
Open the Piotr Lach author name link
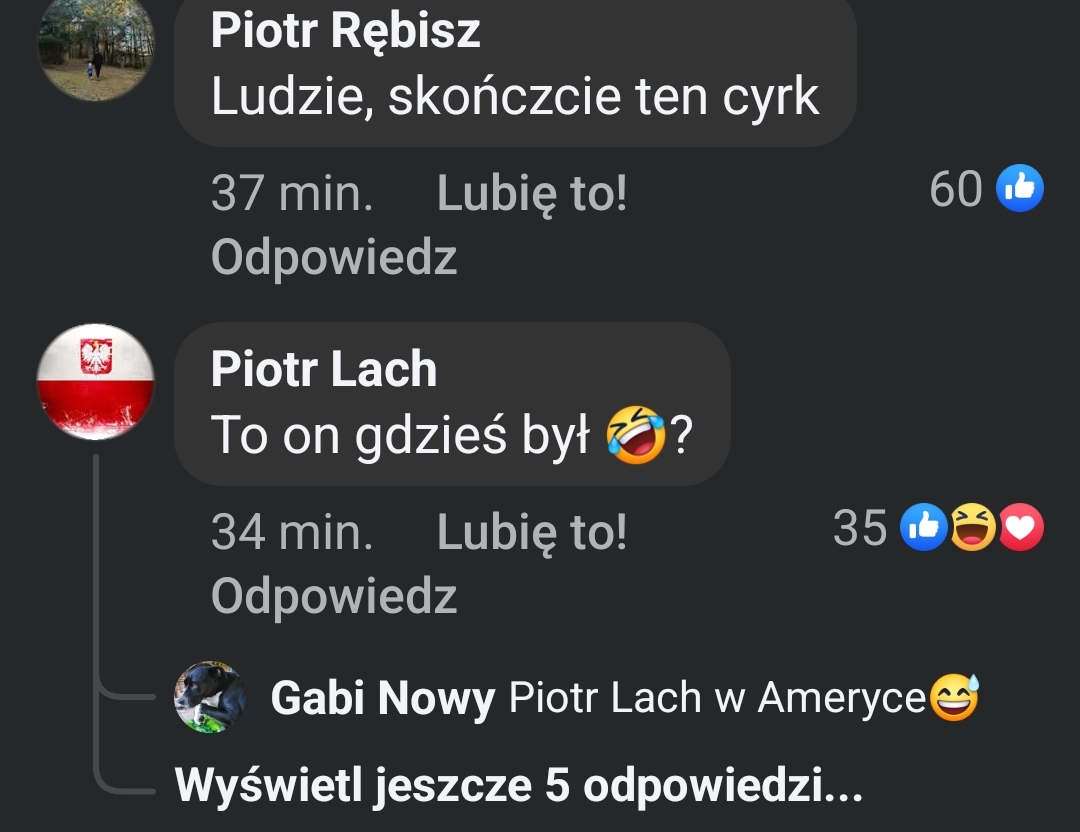pos(324,369)
